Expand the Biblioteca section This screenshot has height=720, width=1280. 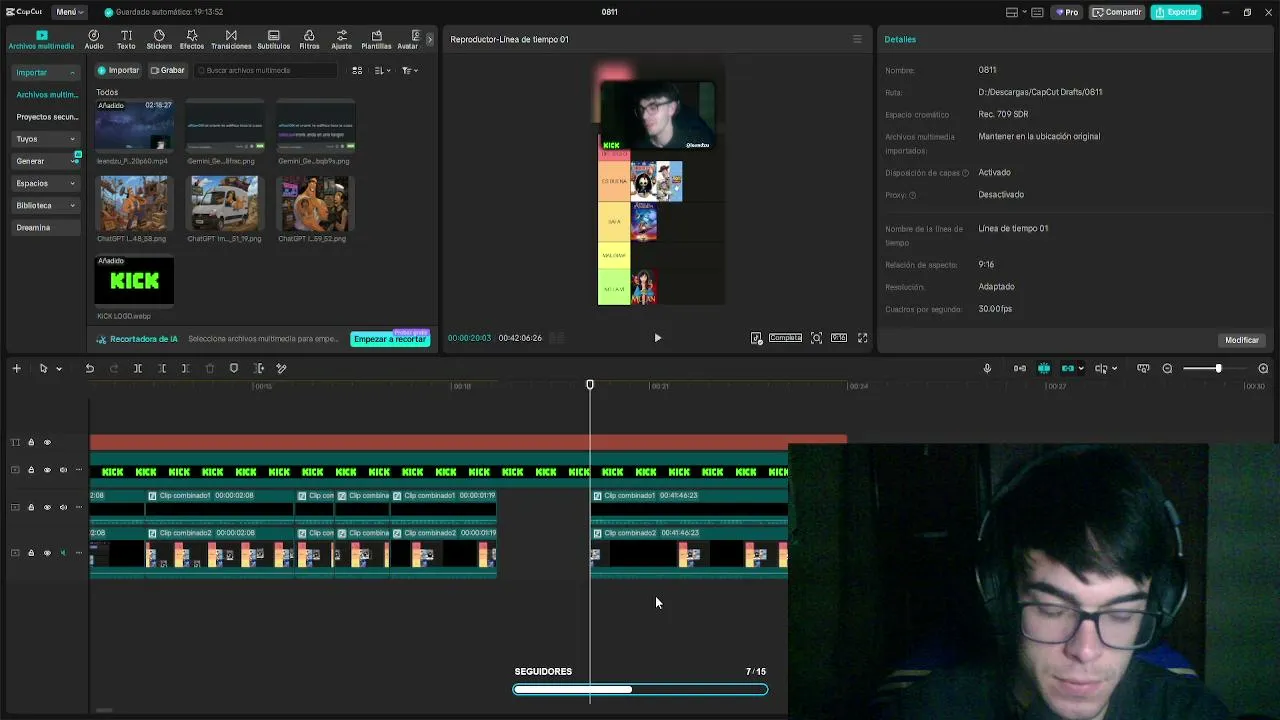tap(46, 205)
